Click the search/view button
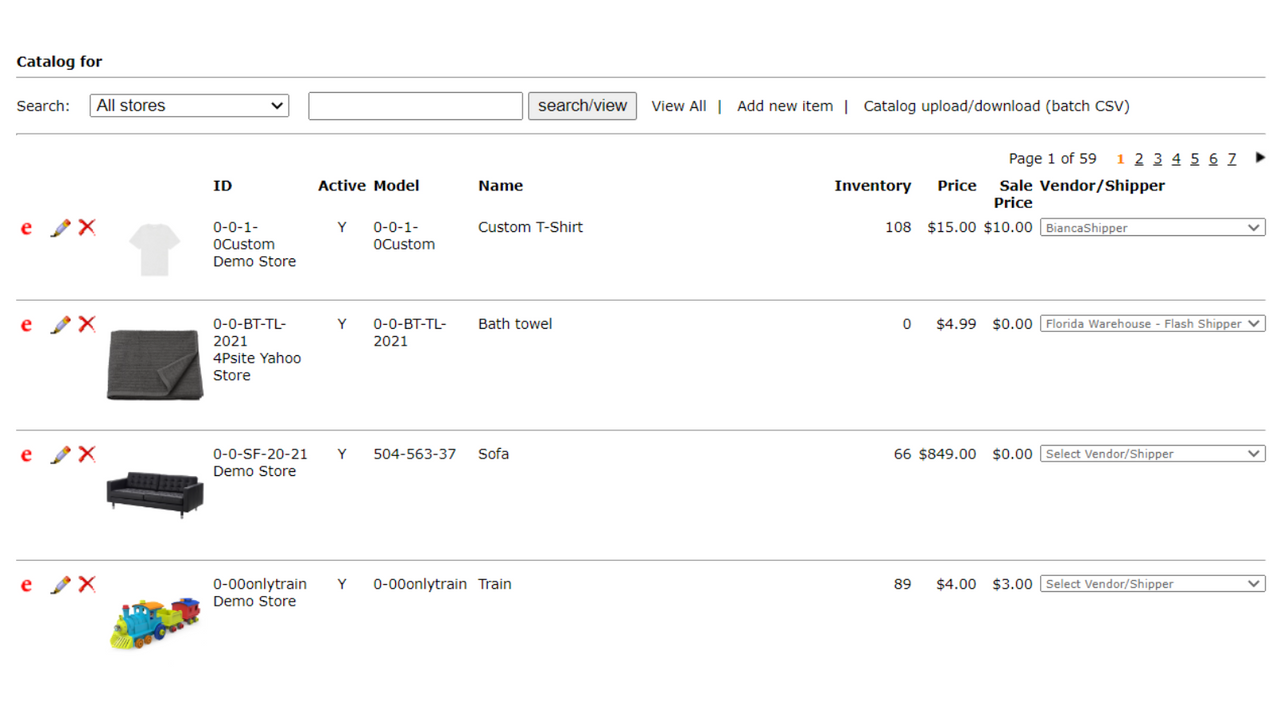This screenshot has width=1280, height=720. click(582, 105)
